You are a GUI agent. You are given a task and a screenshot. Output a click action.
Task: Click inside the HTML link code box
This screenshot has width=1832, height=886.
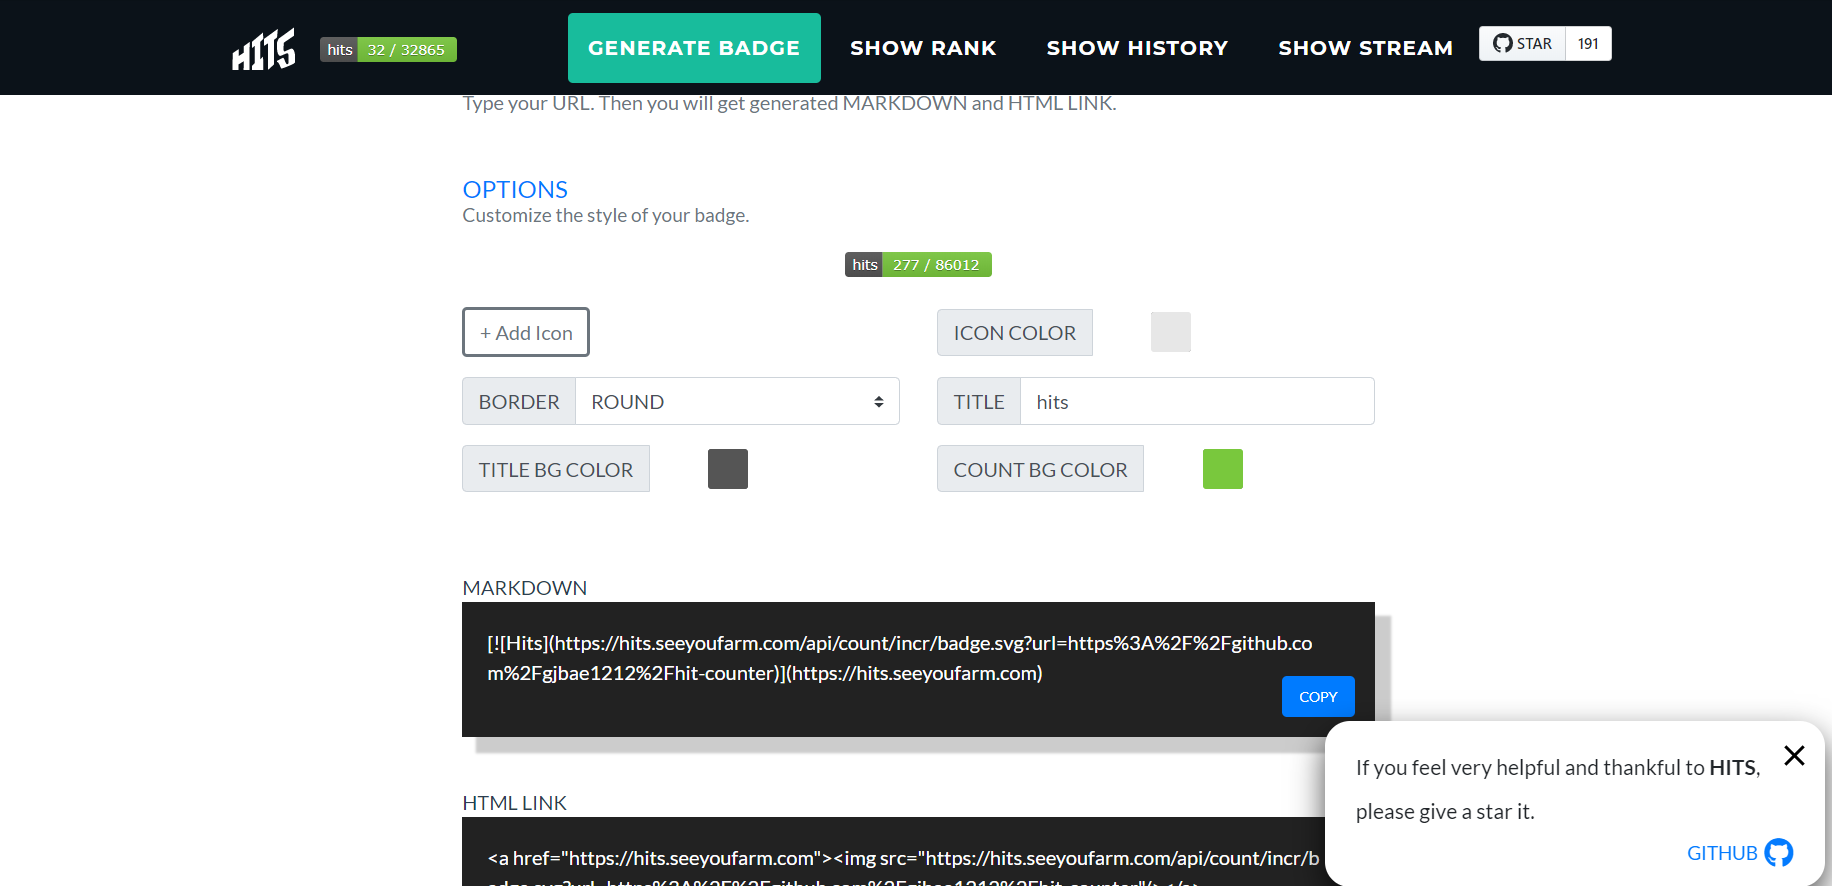[893, 852]
